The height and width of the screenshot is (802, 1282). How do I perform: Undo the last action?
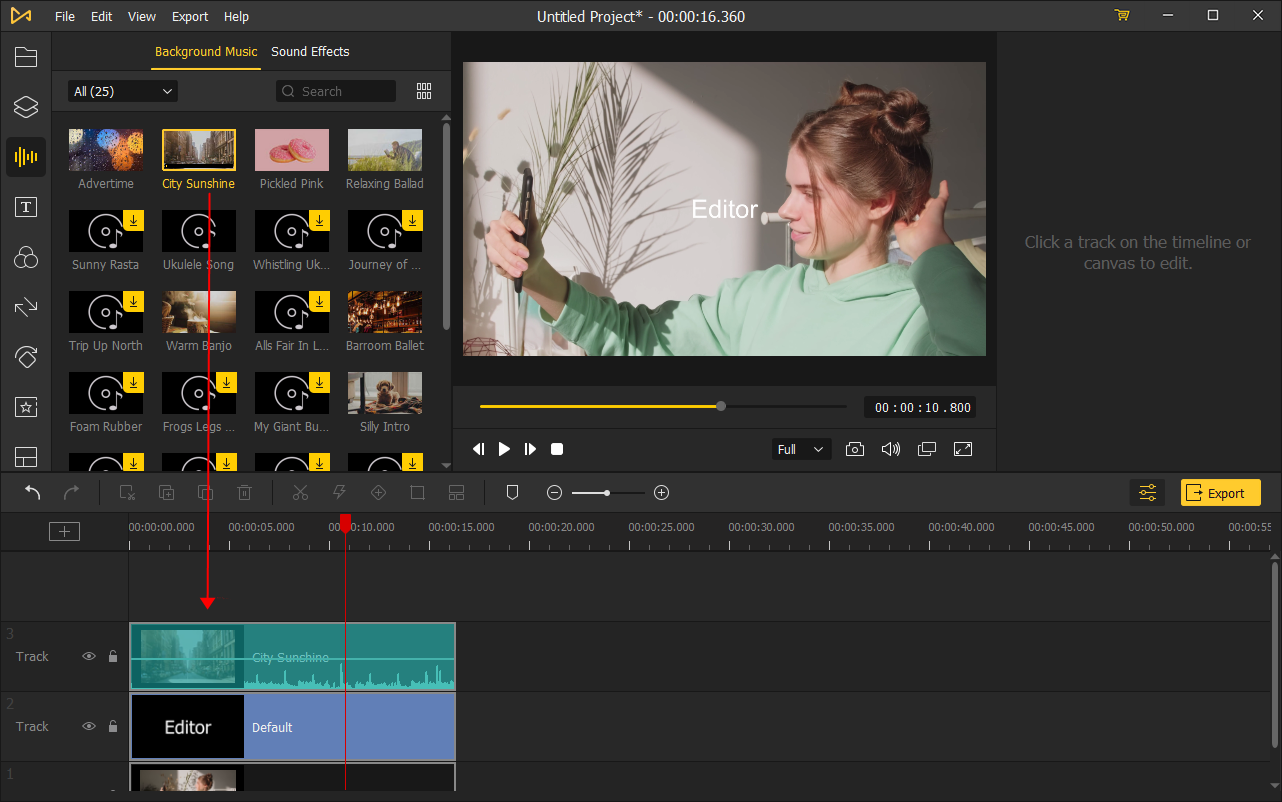[x=33, y=492]
